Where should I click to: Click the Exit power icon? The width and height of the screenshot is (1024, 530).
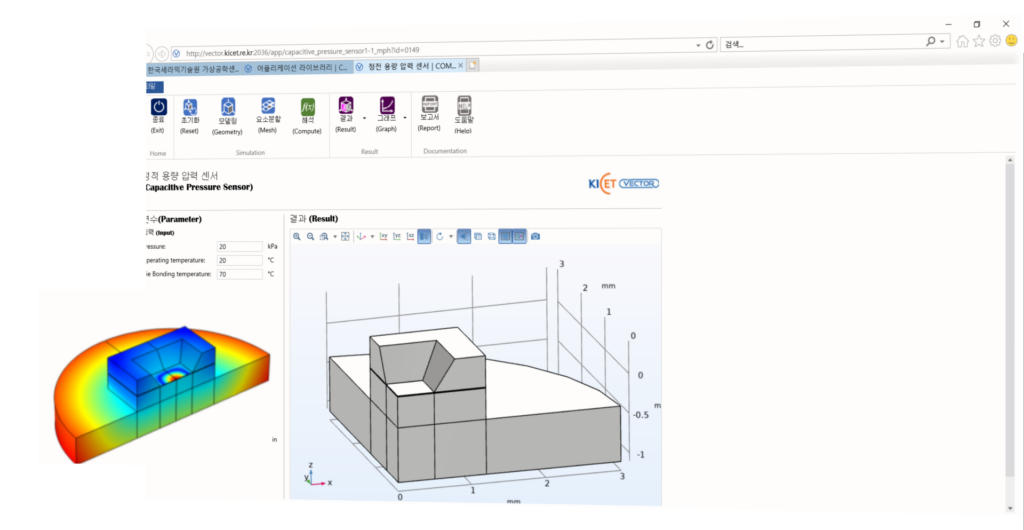coord(158,107)
